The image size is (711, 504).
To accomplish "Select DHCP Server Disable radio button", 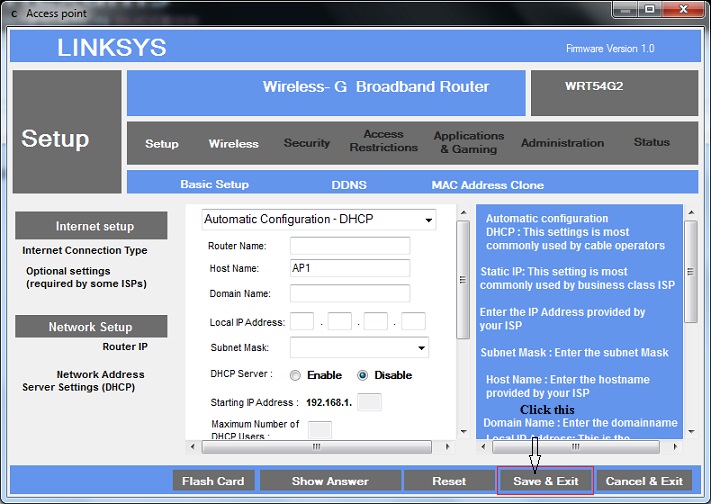I will [362, 376].
